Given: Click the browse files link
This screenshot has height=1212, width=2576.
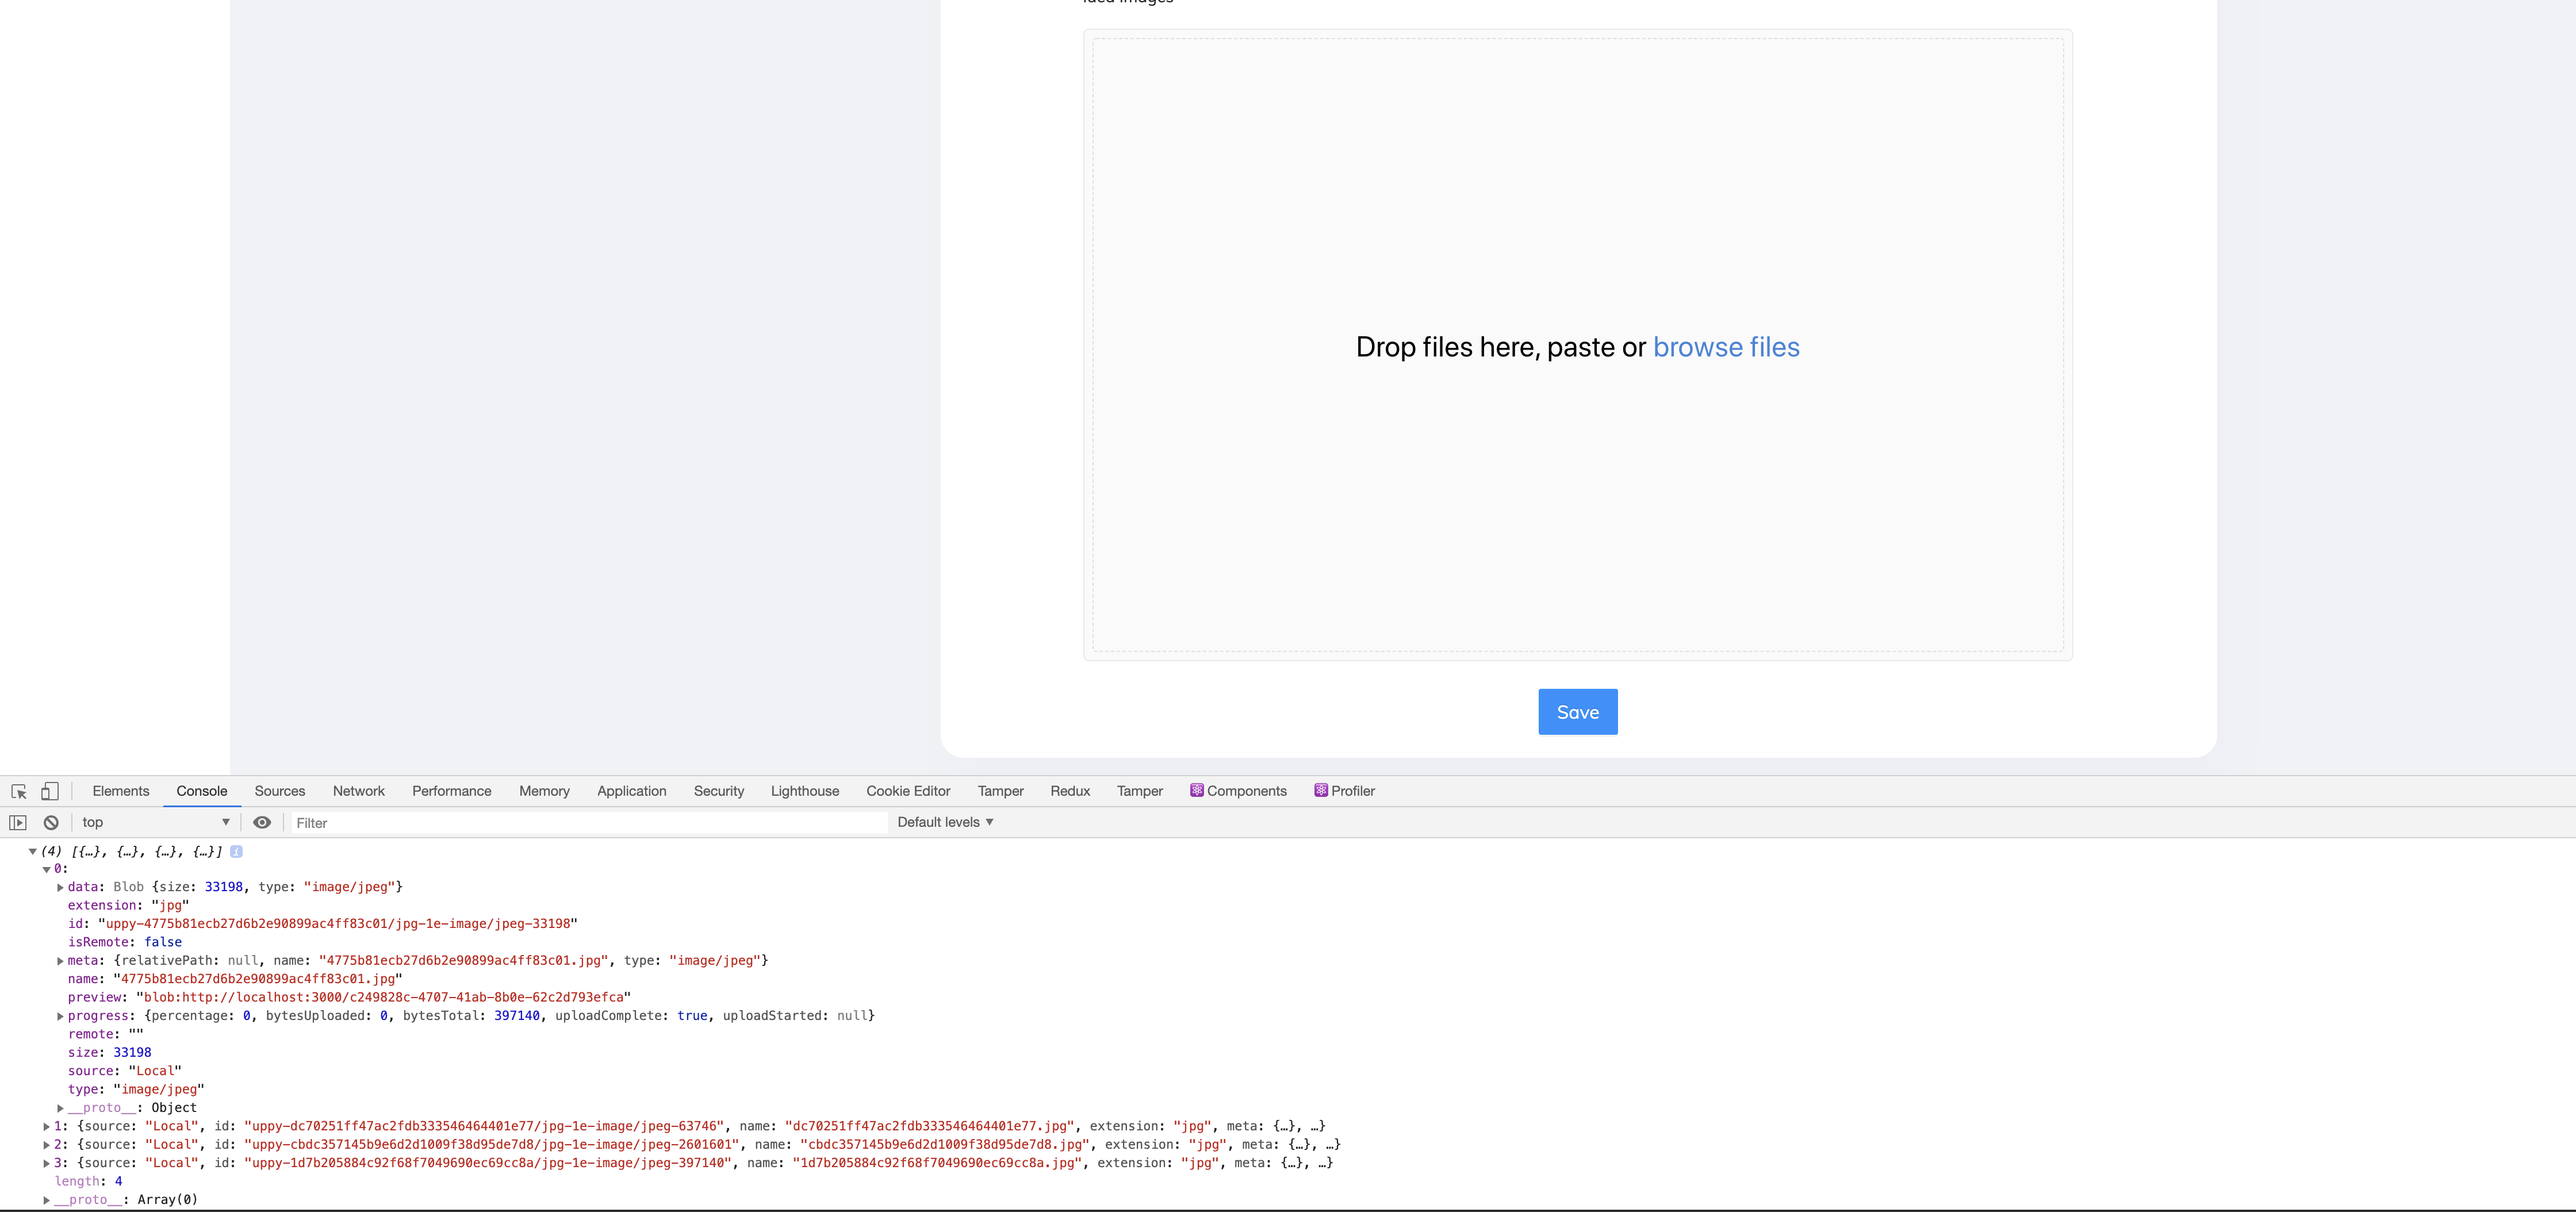Looking at the screenshot, I should pyautogui.click(x=1725, y=347).
